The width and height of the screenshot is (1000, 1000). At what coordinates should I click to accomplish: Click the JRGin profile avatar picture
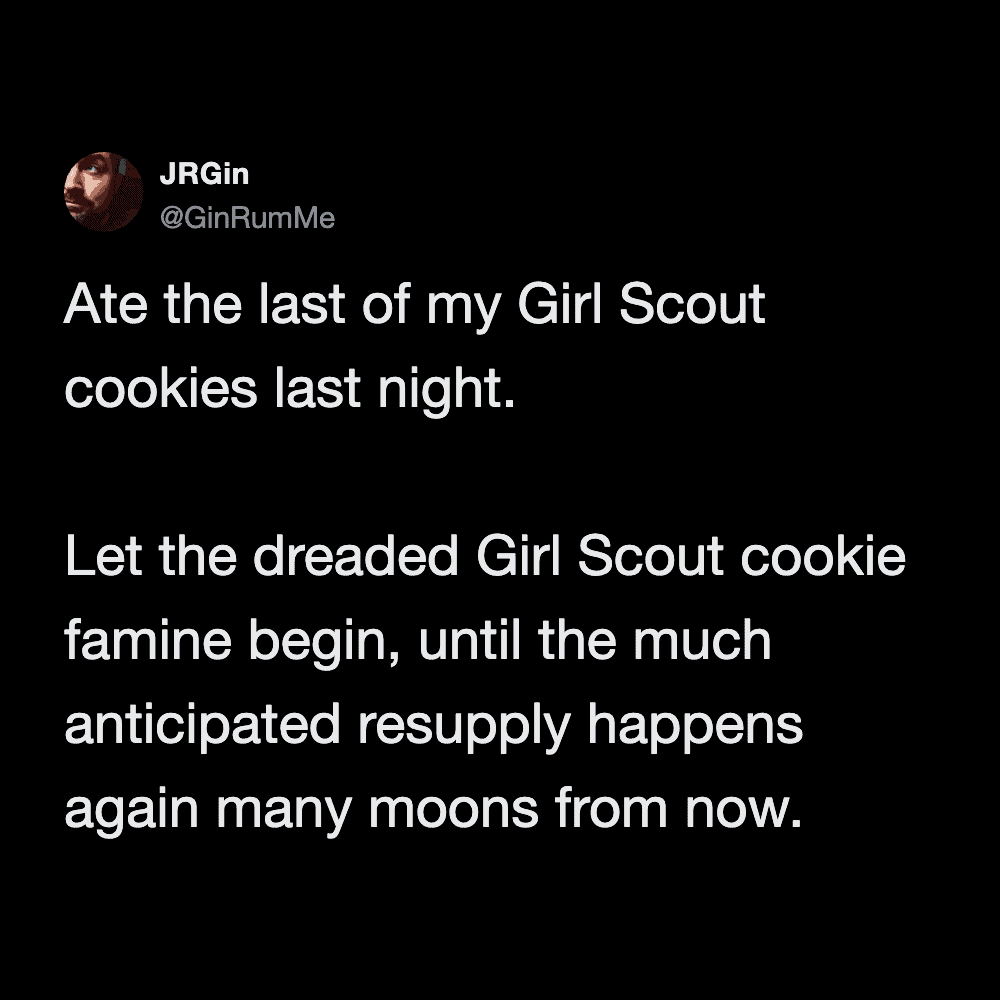tap(103, 191)
